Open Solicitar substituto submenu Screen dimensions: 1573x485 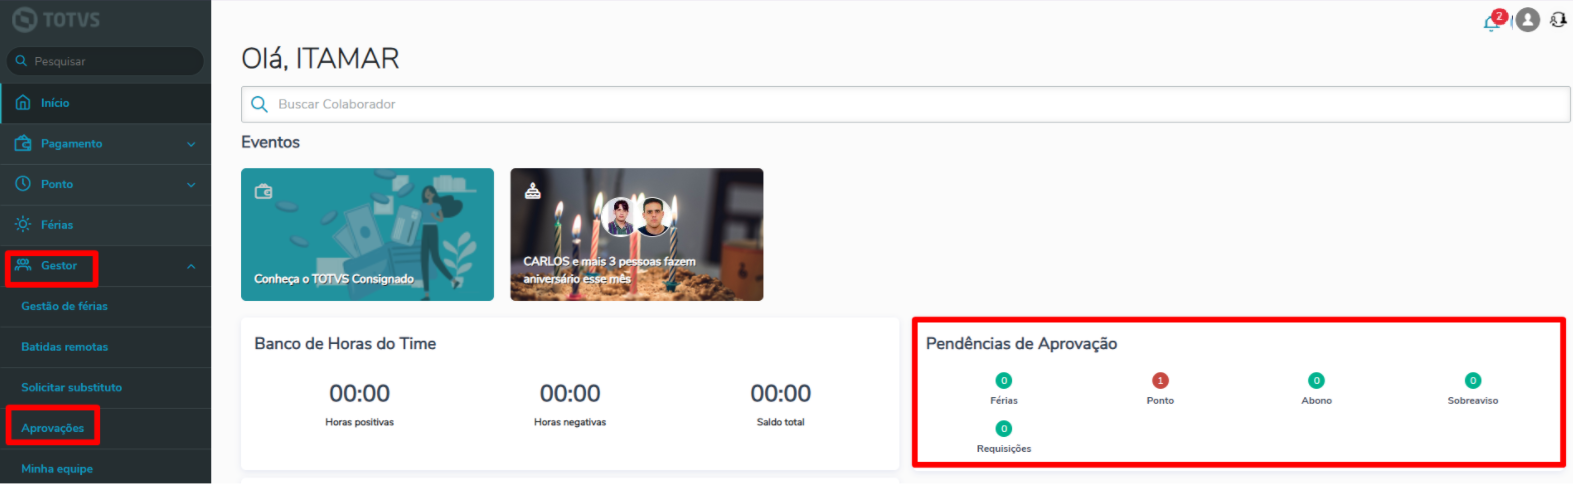pyautogui.click(x=105, y=387)
